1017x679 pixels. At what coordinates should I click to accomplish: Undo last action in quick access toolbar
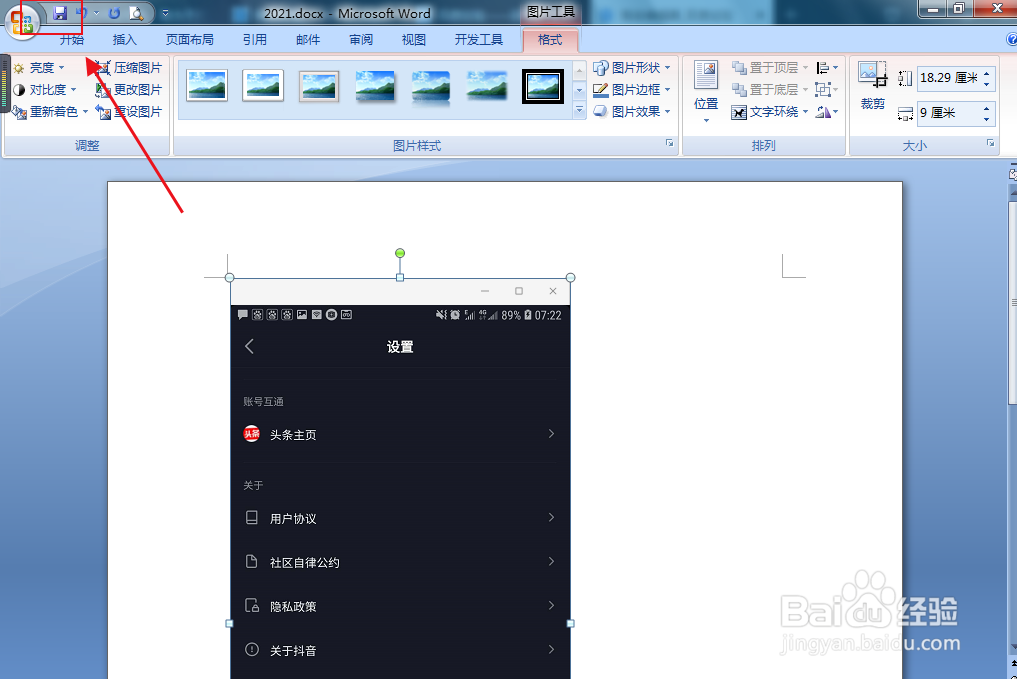pyautogui.click(x=81, y=13)
